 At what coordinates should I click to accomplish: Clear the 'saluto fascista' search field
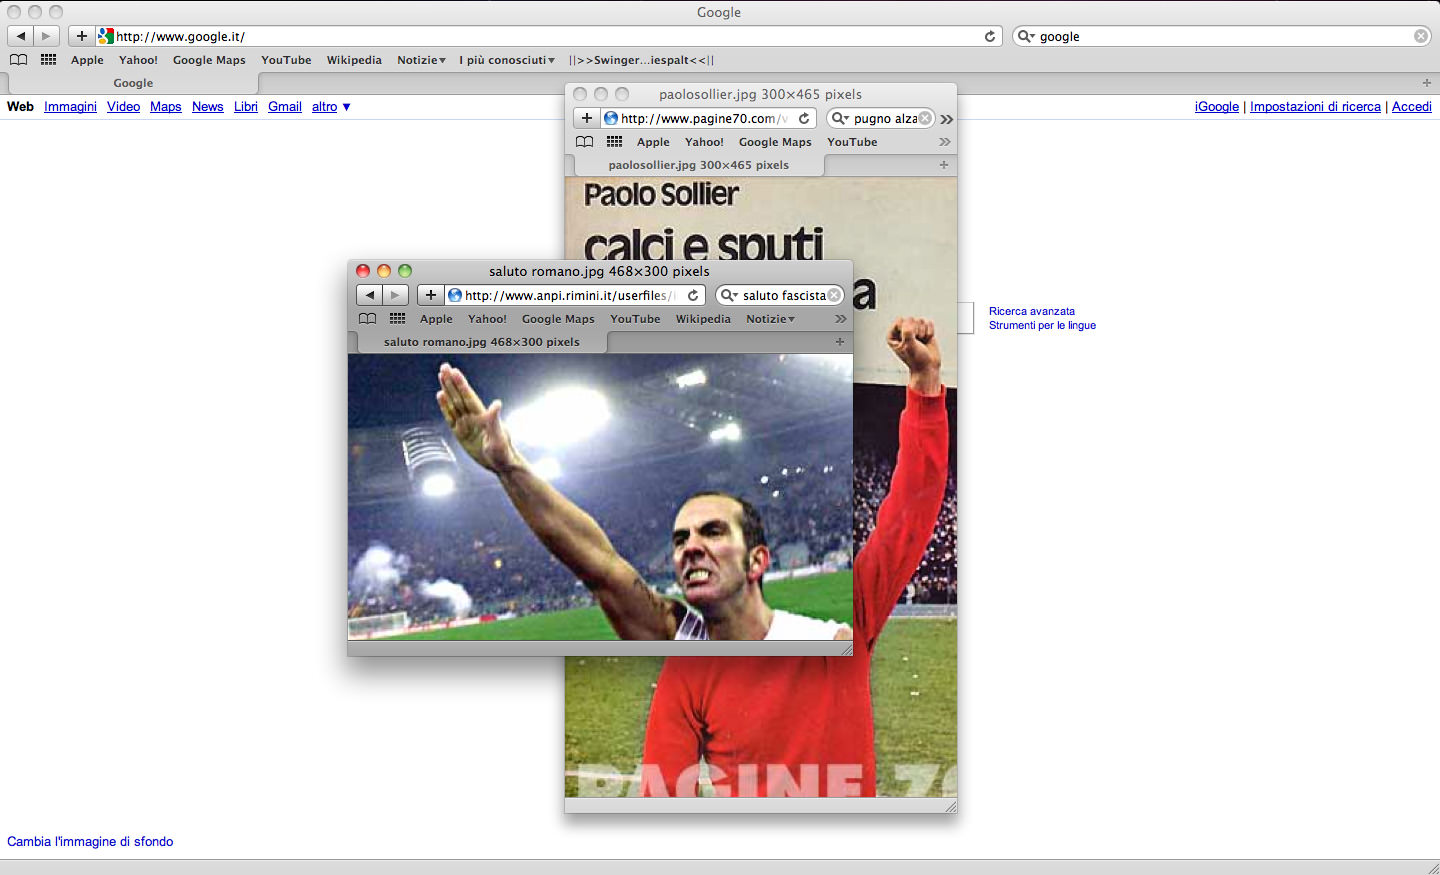834,295
